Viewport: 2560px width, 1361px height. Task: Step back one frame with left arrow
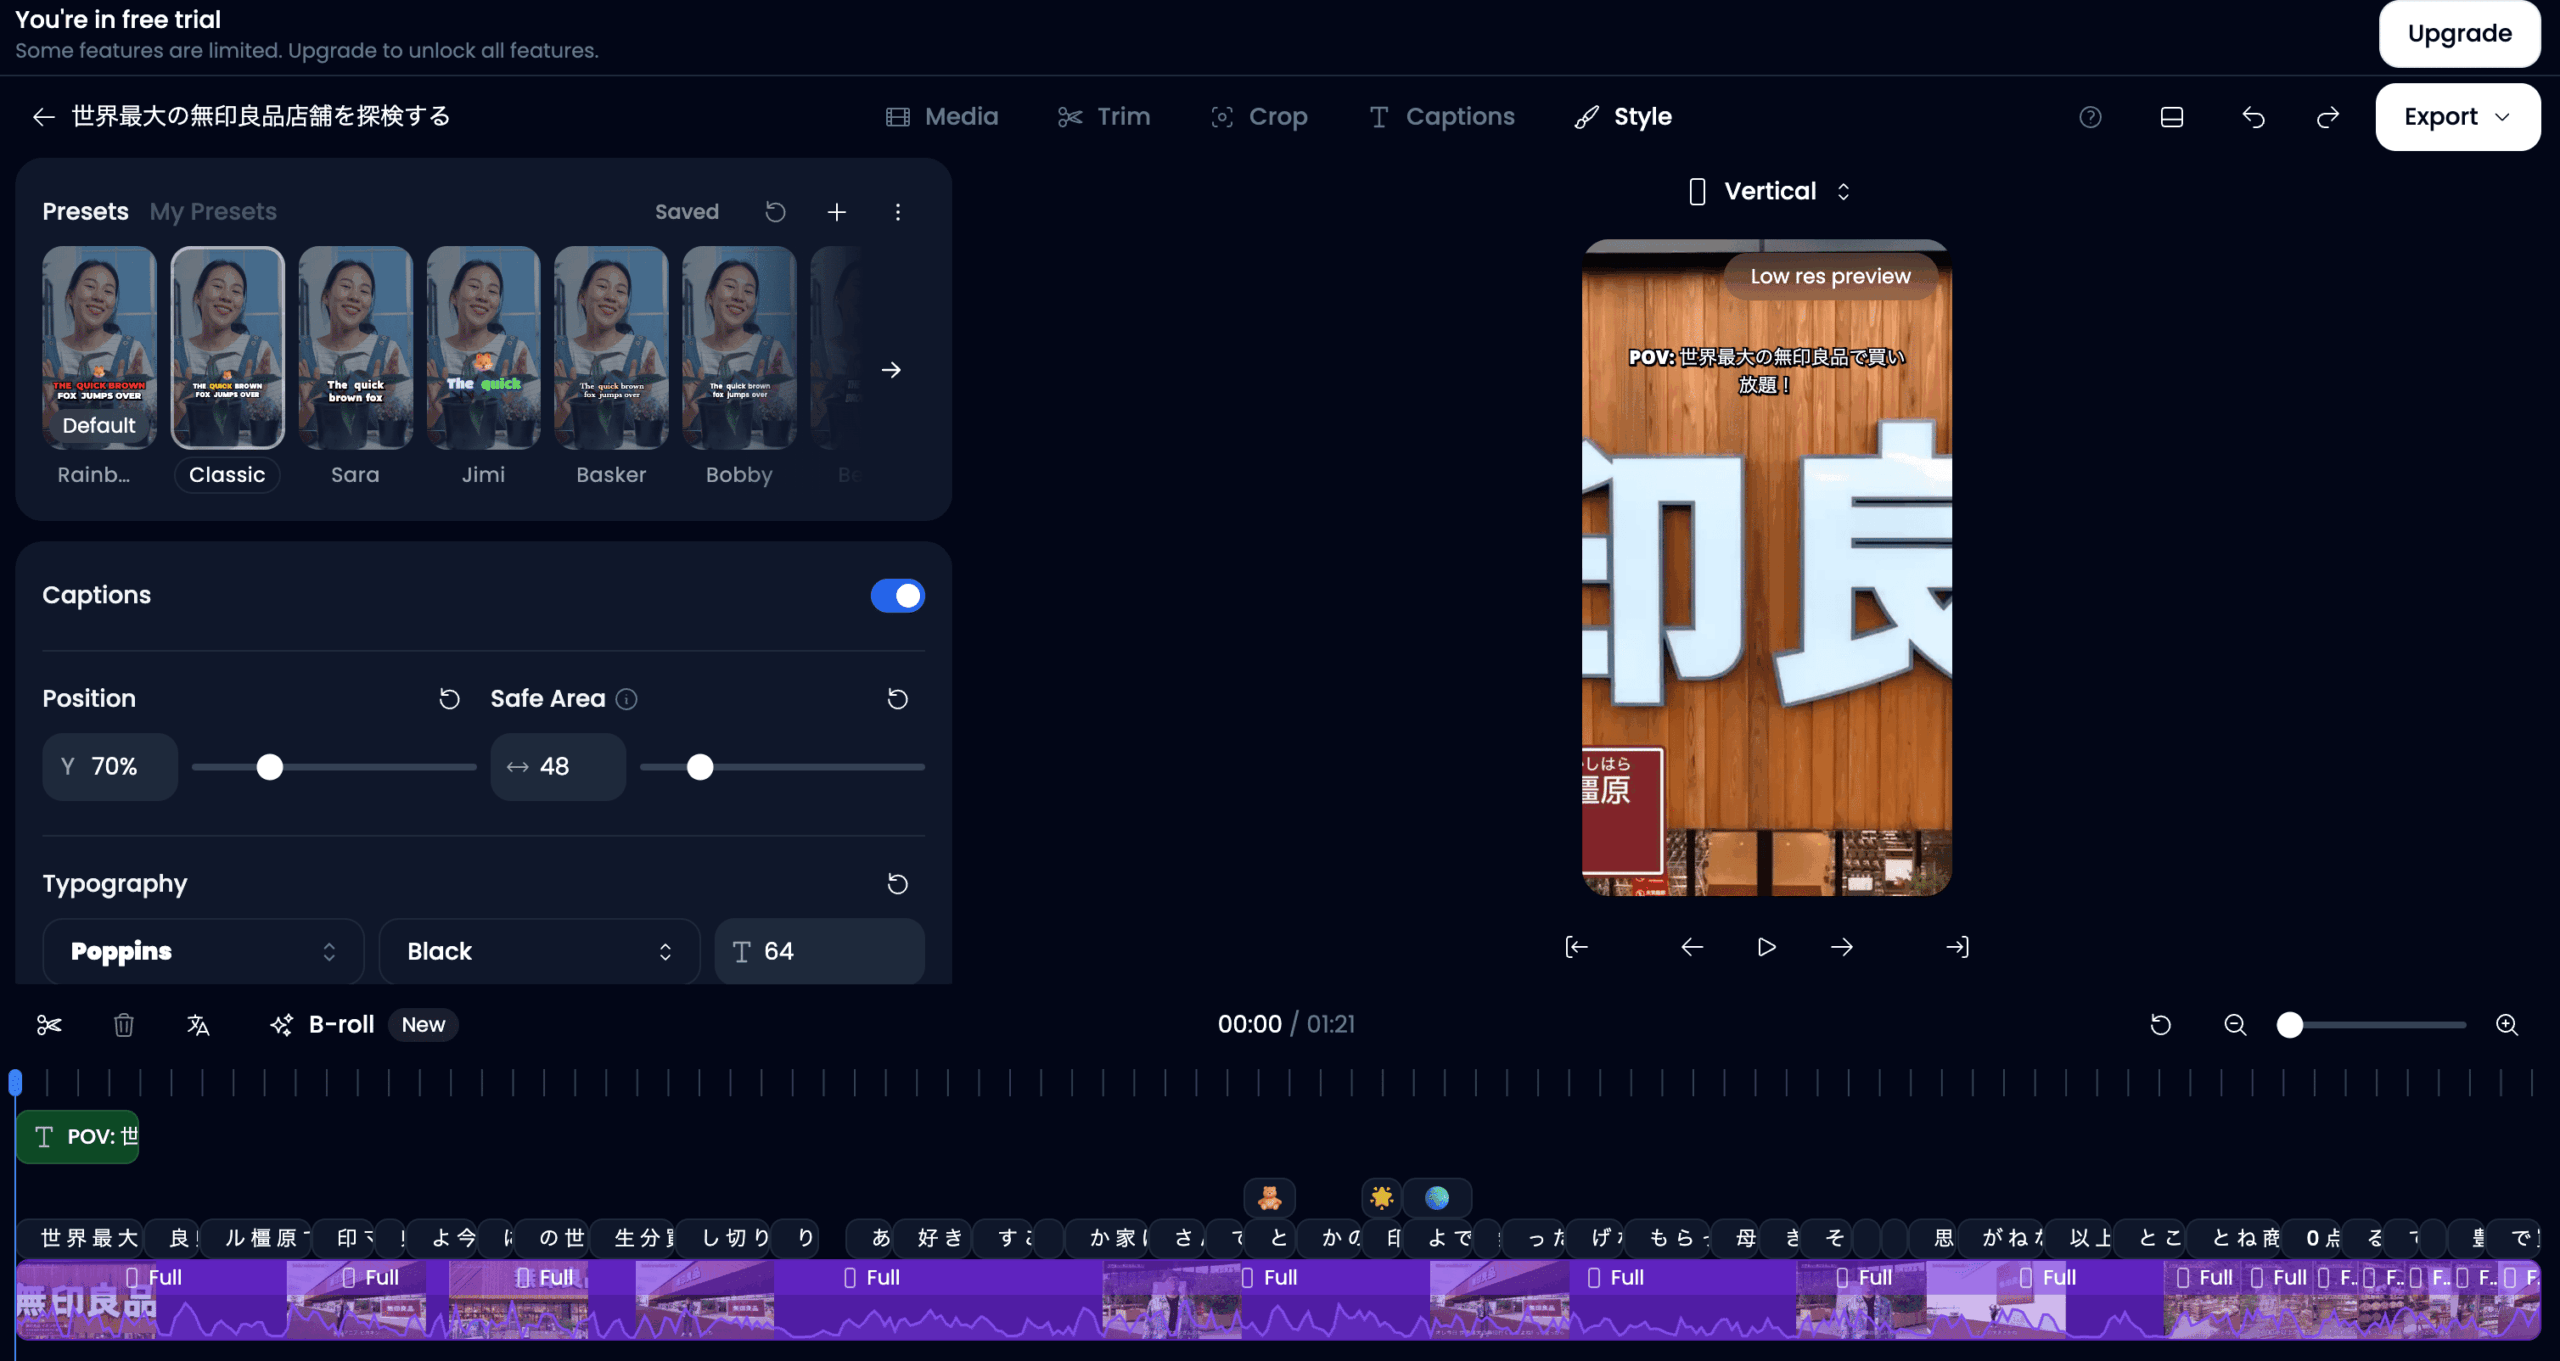[x=1692, y=947]
